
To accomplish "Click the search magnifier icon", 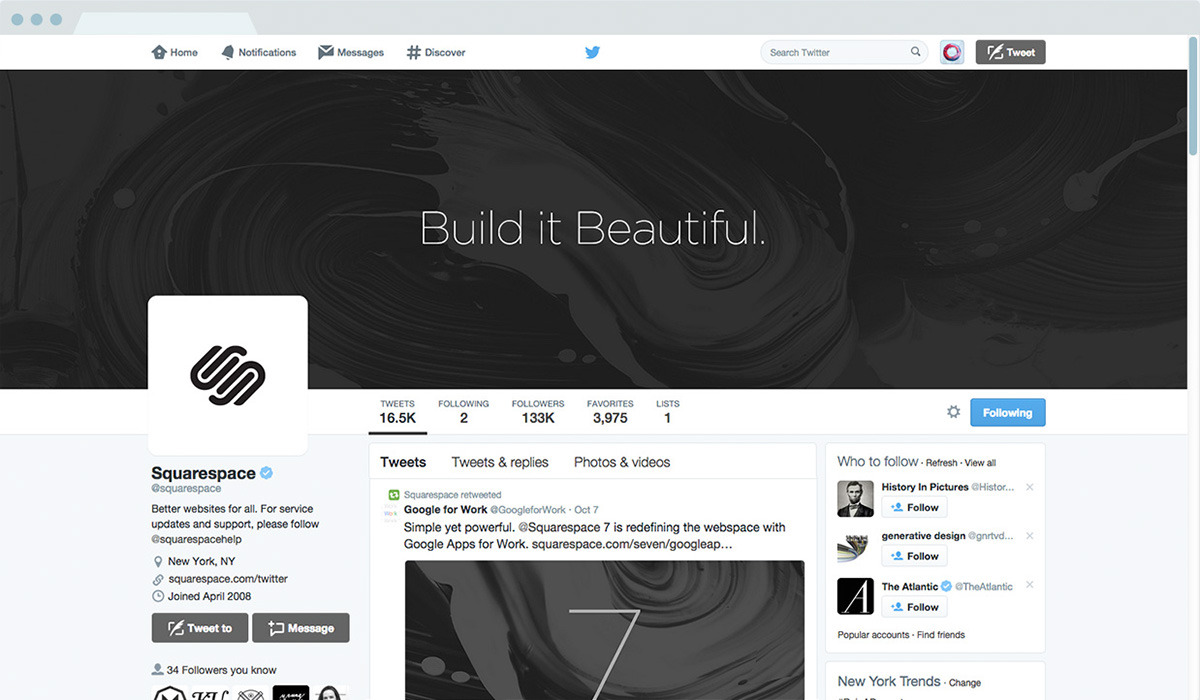I will (x=915, y=52).
